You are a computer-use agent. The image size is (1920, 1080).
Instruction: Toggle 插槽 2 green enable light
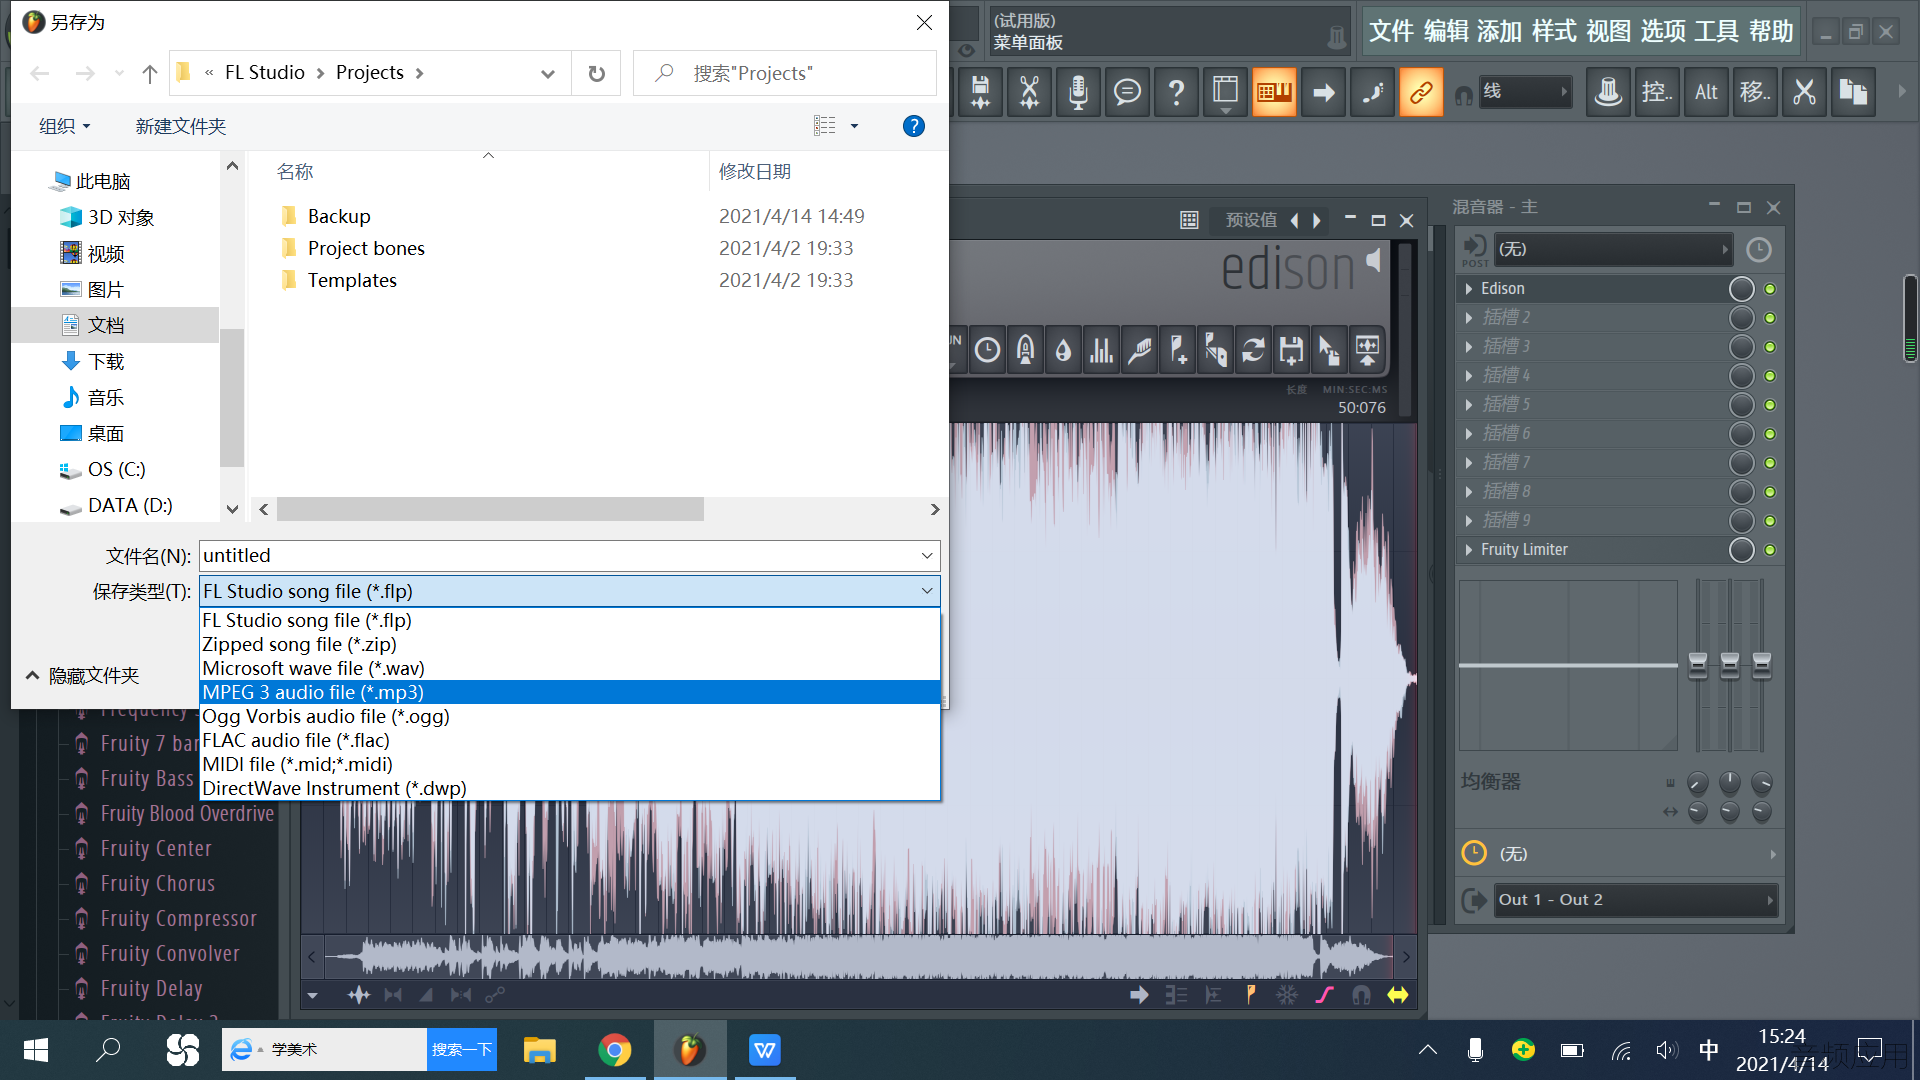1770,318
